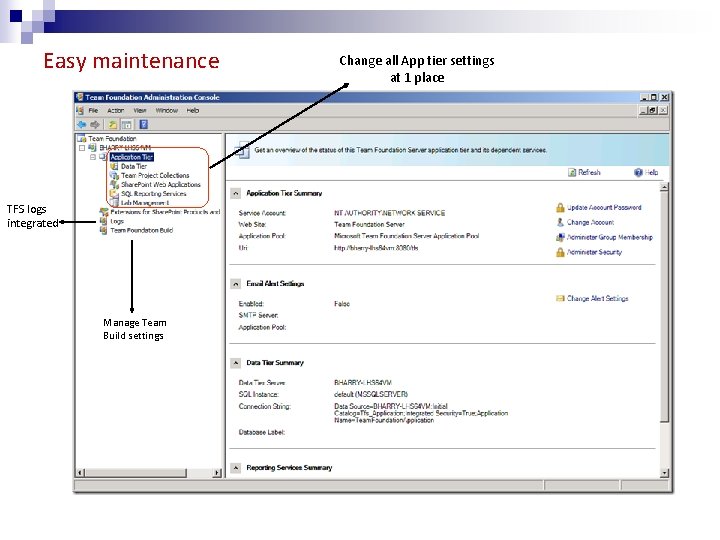Click the SQL Reporting Services node icon

[114, 194]
